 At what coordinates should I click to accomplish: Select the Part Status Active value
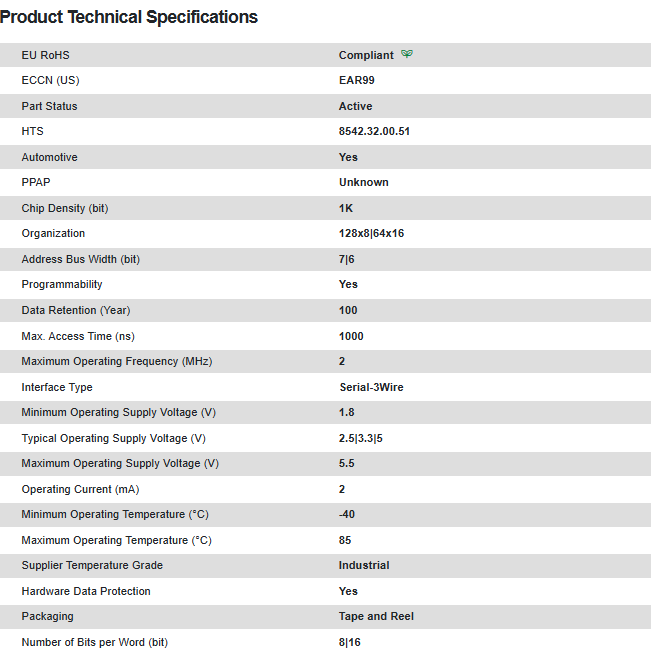[355, 106]
